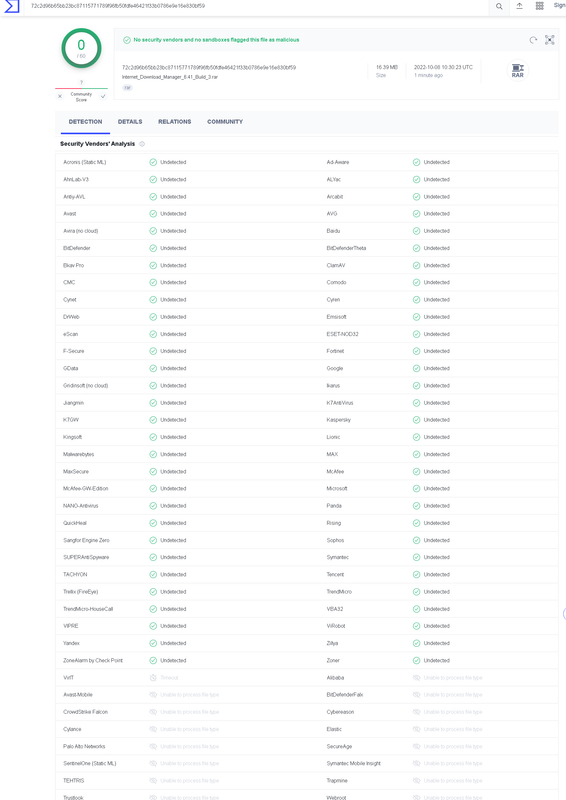Click the check icon in Acronis (Static ML) row
This screenshot has height=800, width=566.
pyautogui.click(x=153, y=162)
